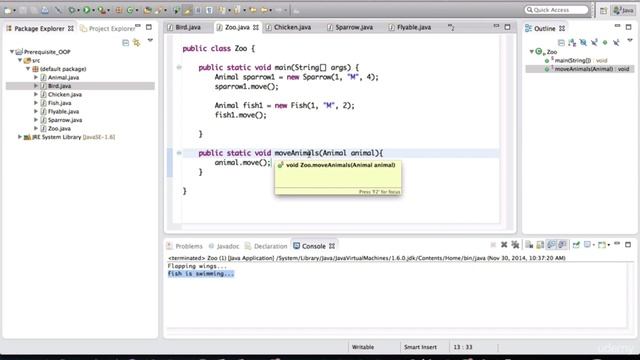The width and height of the screenshot is (640, 360).
Task: Click the Open Type toolbar icon
Action: point(147,10)
